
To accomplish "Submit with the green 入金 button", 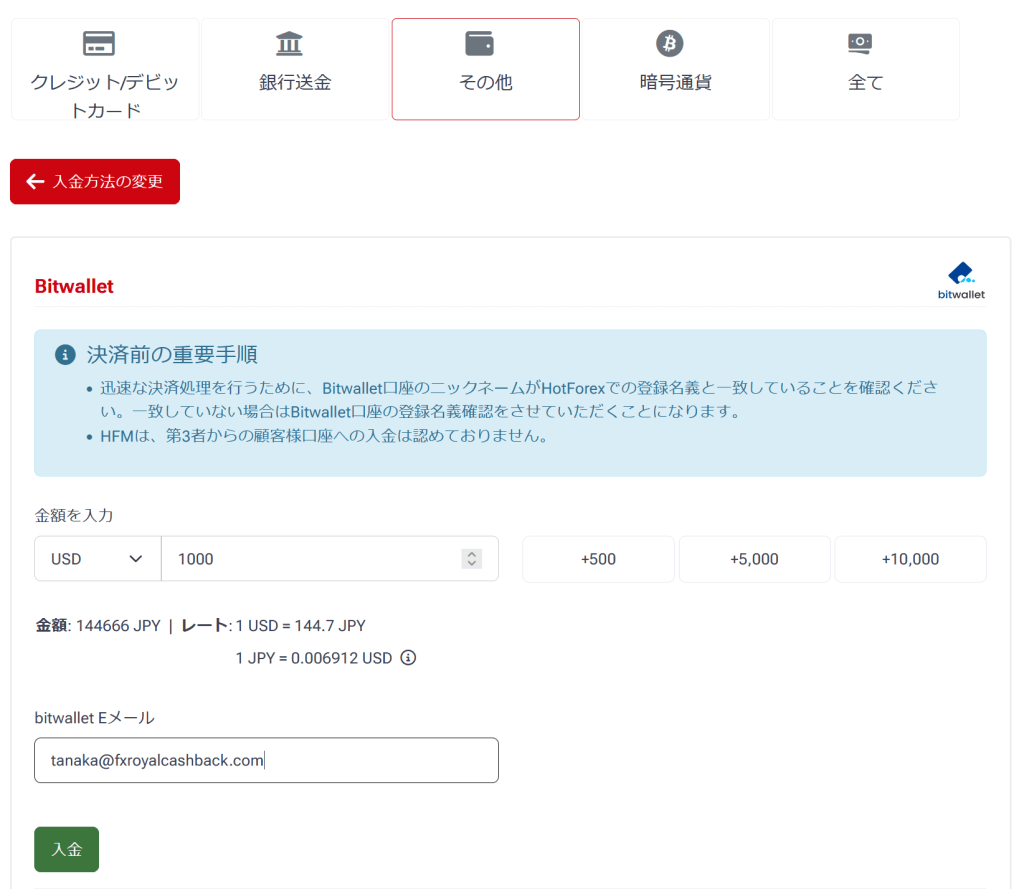I will pos(67,849).
